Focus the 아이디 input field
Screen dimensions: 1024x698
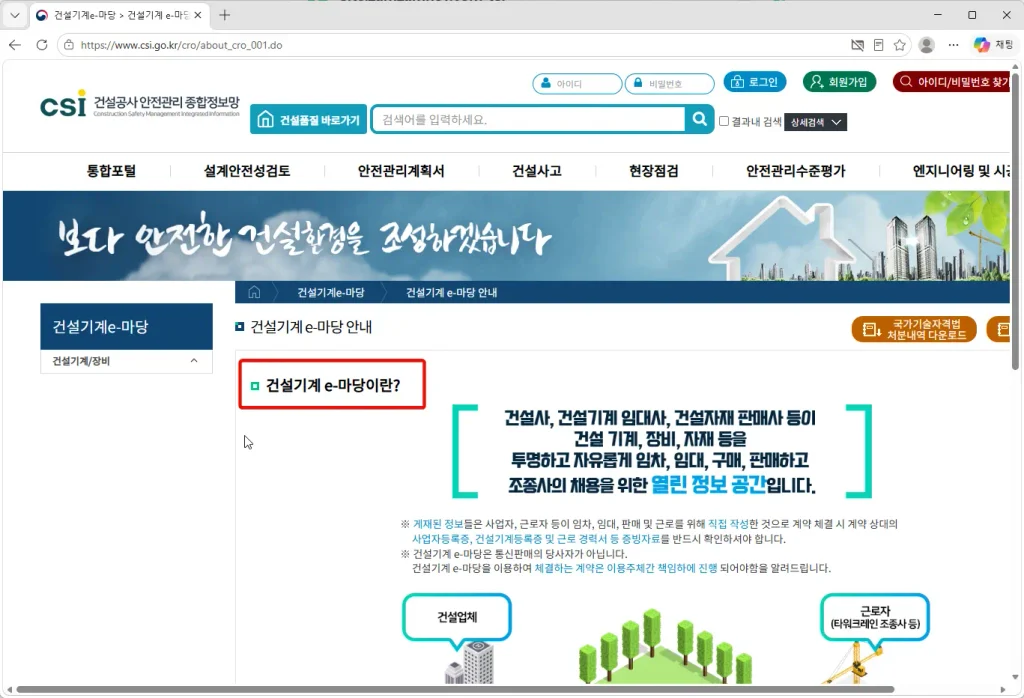[x=577, y=84]
